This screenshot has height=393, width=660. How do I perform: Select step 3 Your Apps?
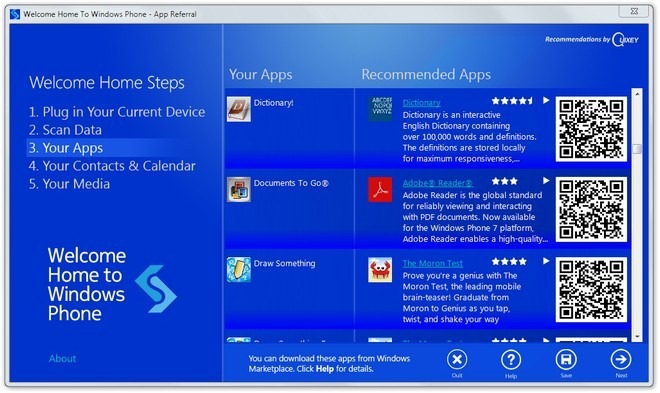click(x=66, y=148)
